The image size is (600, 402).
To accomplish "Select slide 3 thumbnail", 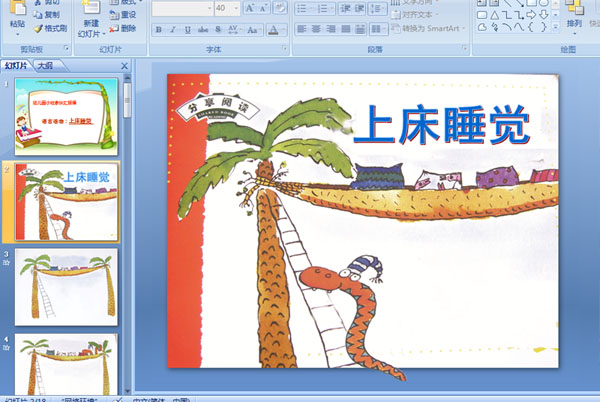I will pyautogui.click(x=67, y=284).
